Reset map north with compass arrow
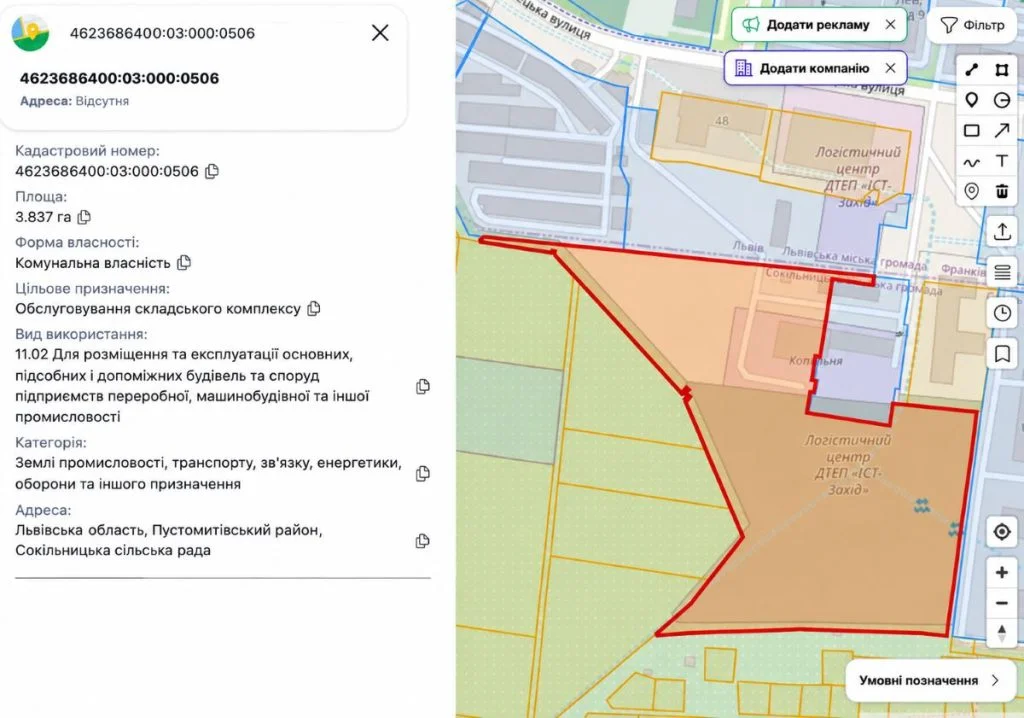The image size is (1024, 718). [x=1002, y=632]
